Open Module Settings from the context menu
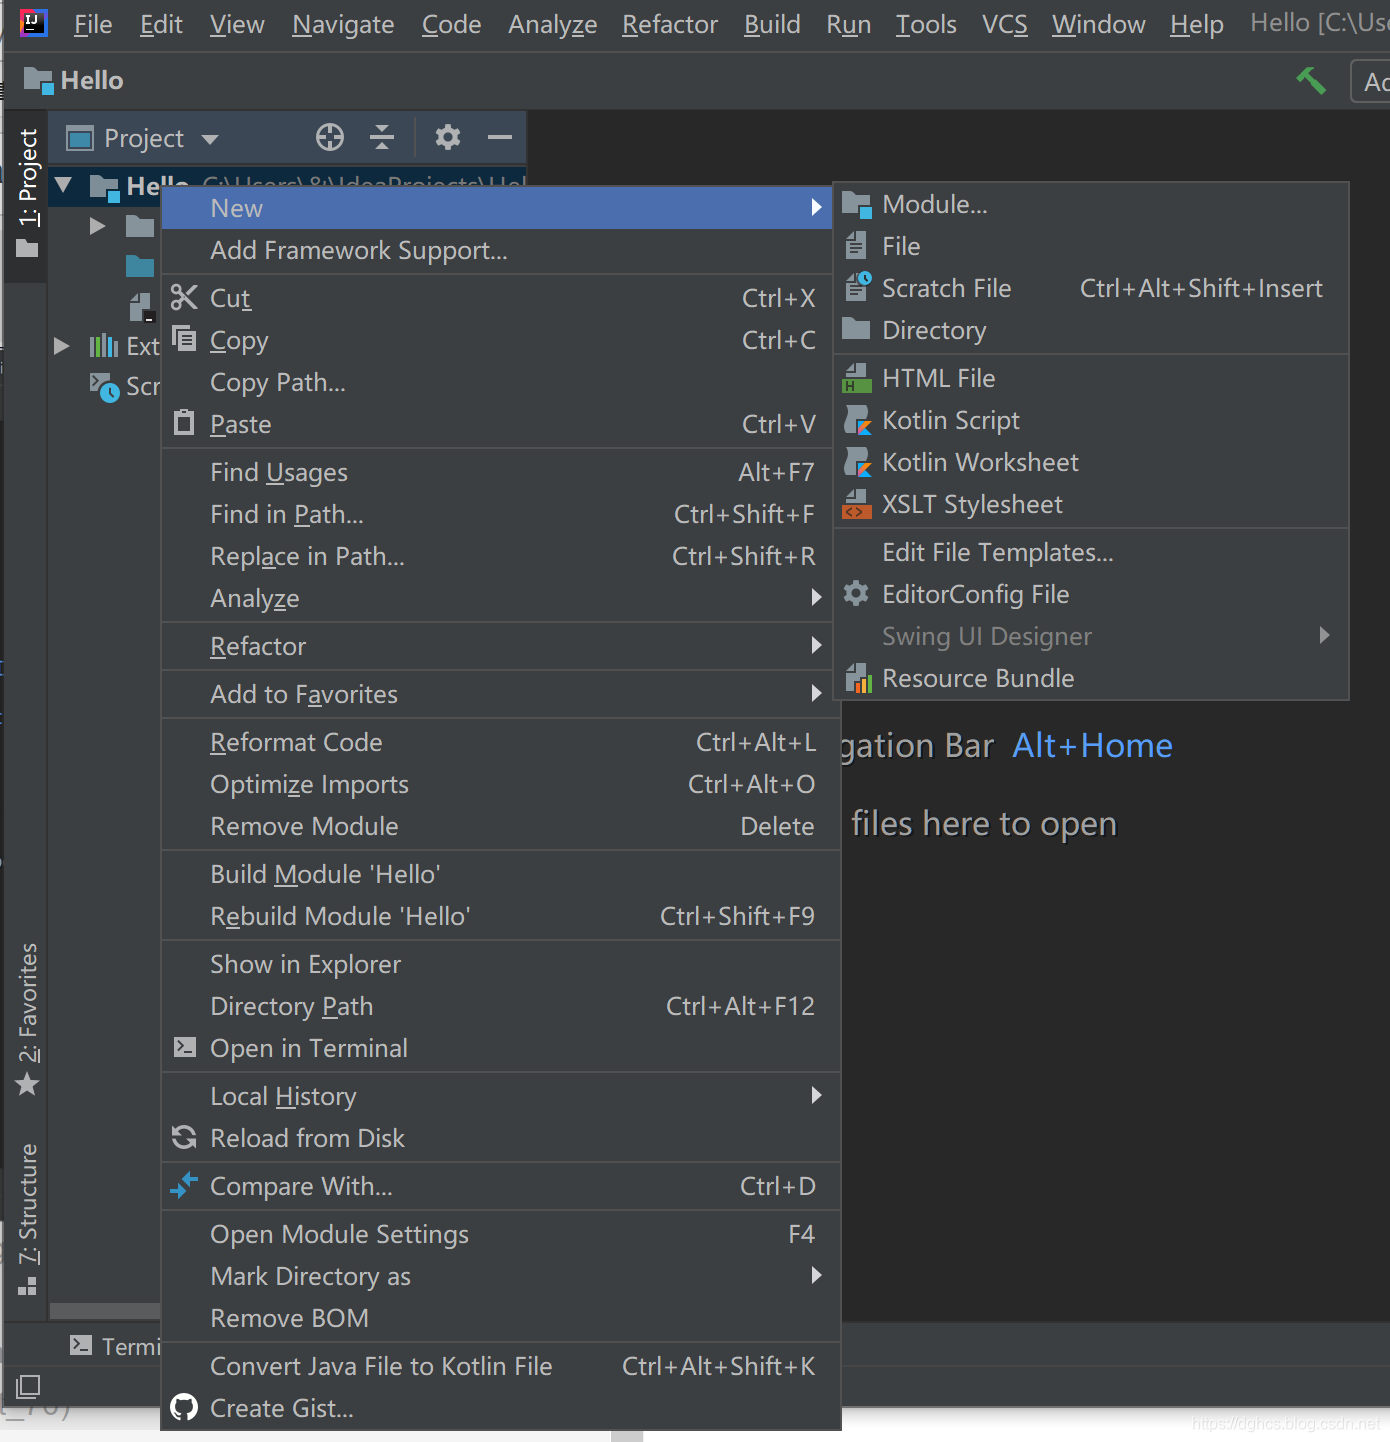1390x1442 pixels. pyautogui.click(x=339, y=1234)
